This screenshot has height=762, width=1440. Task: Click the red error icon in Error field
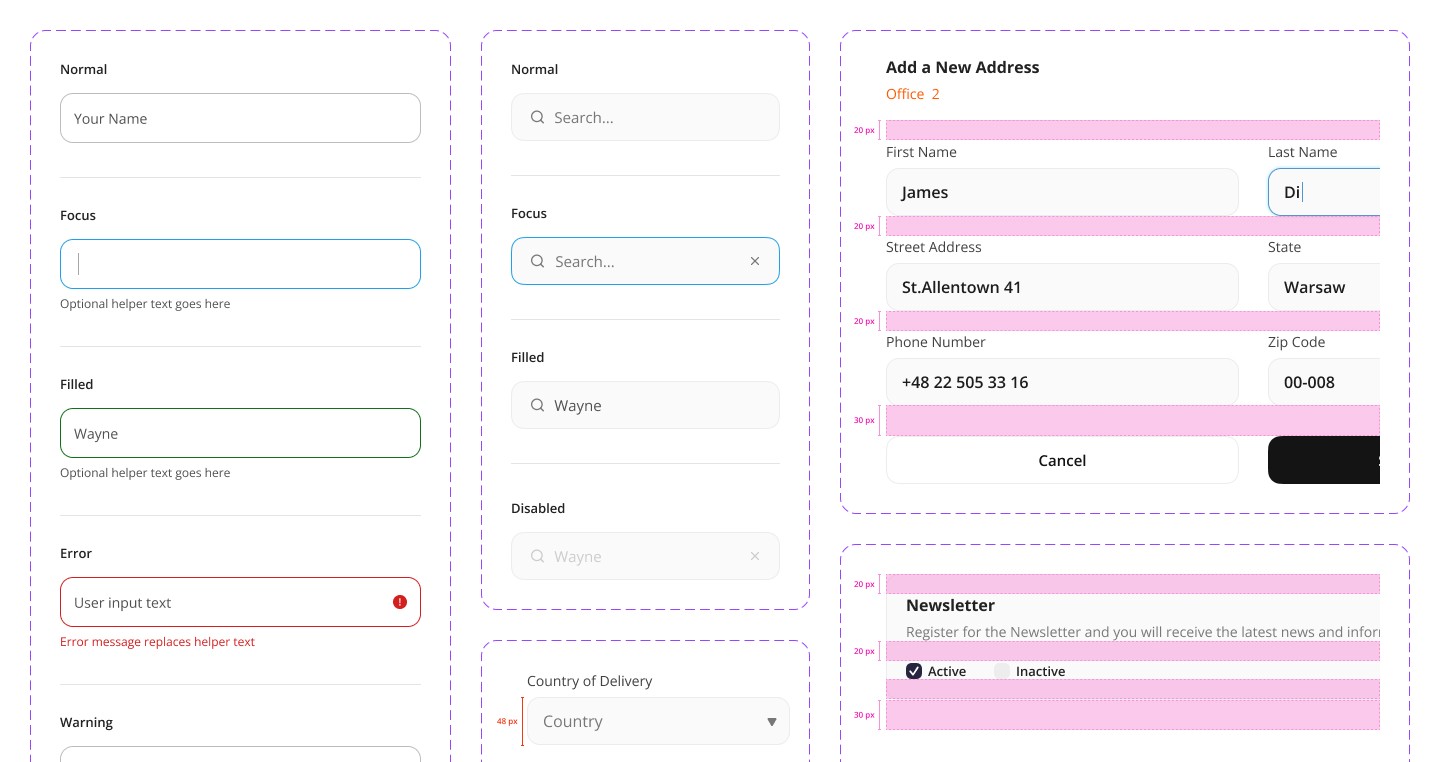400,602
